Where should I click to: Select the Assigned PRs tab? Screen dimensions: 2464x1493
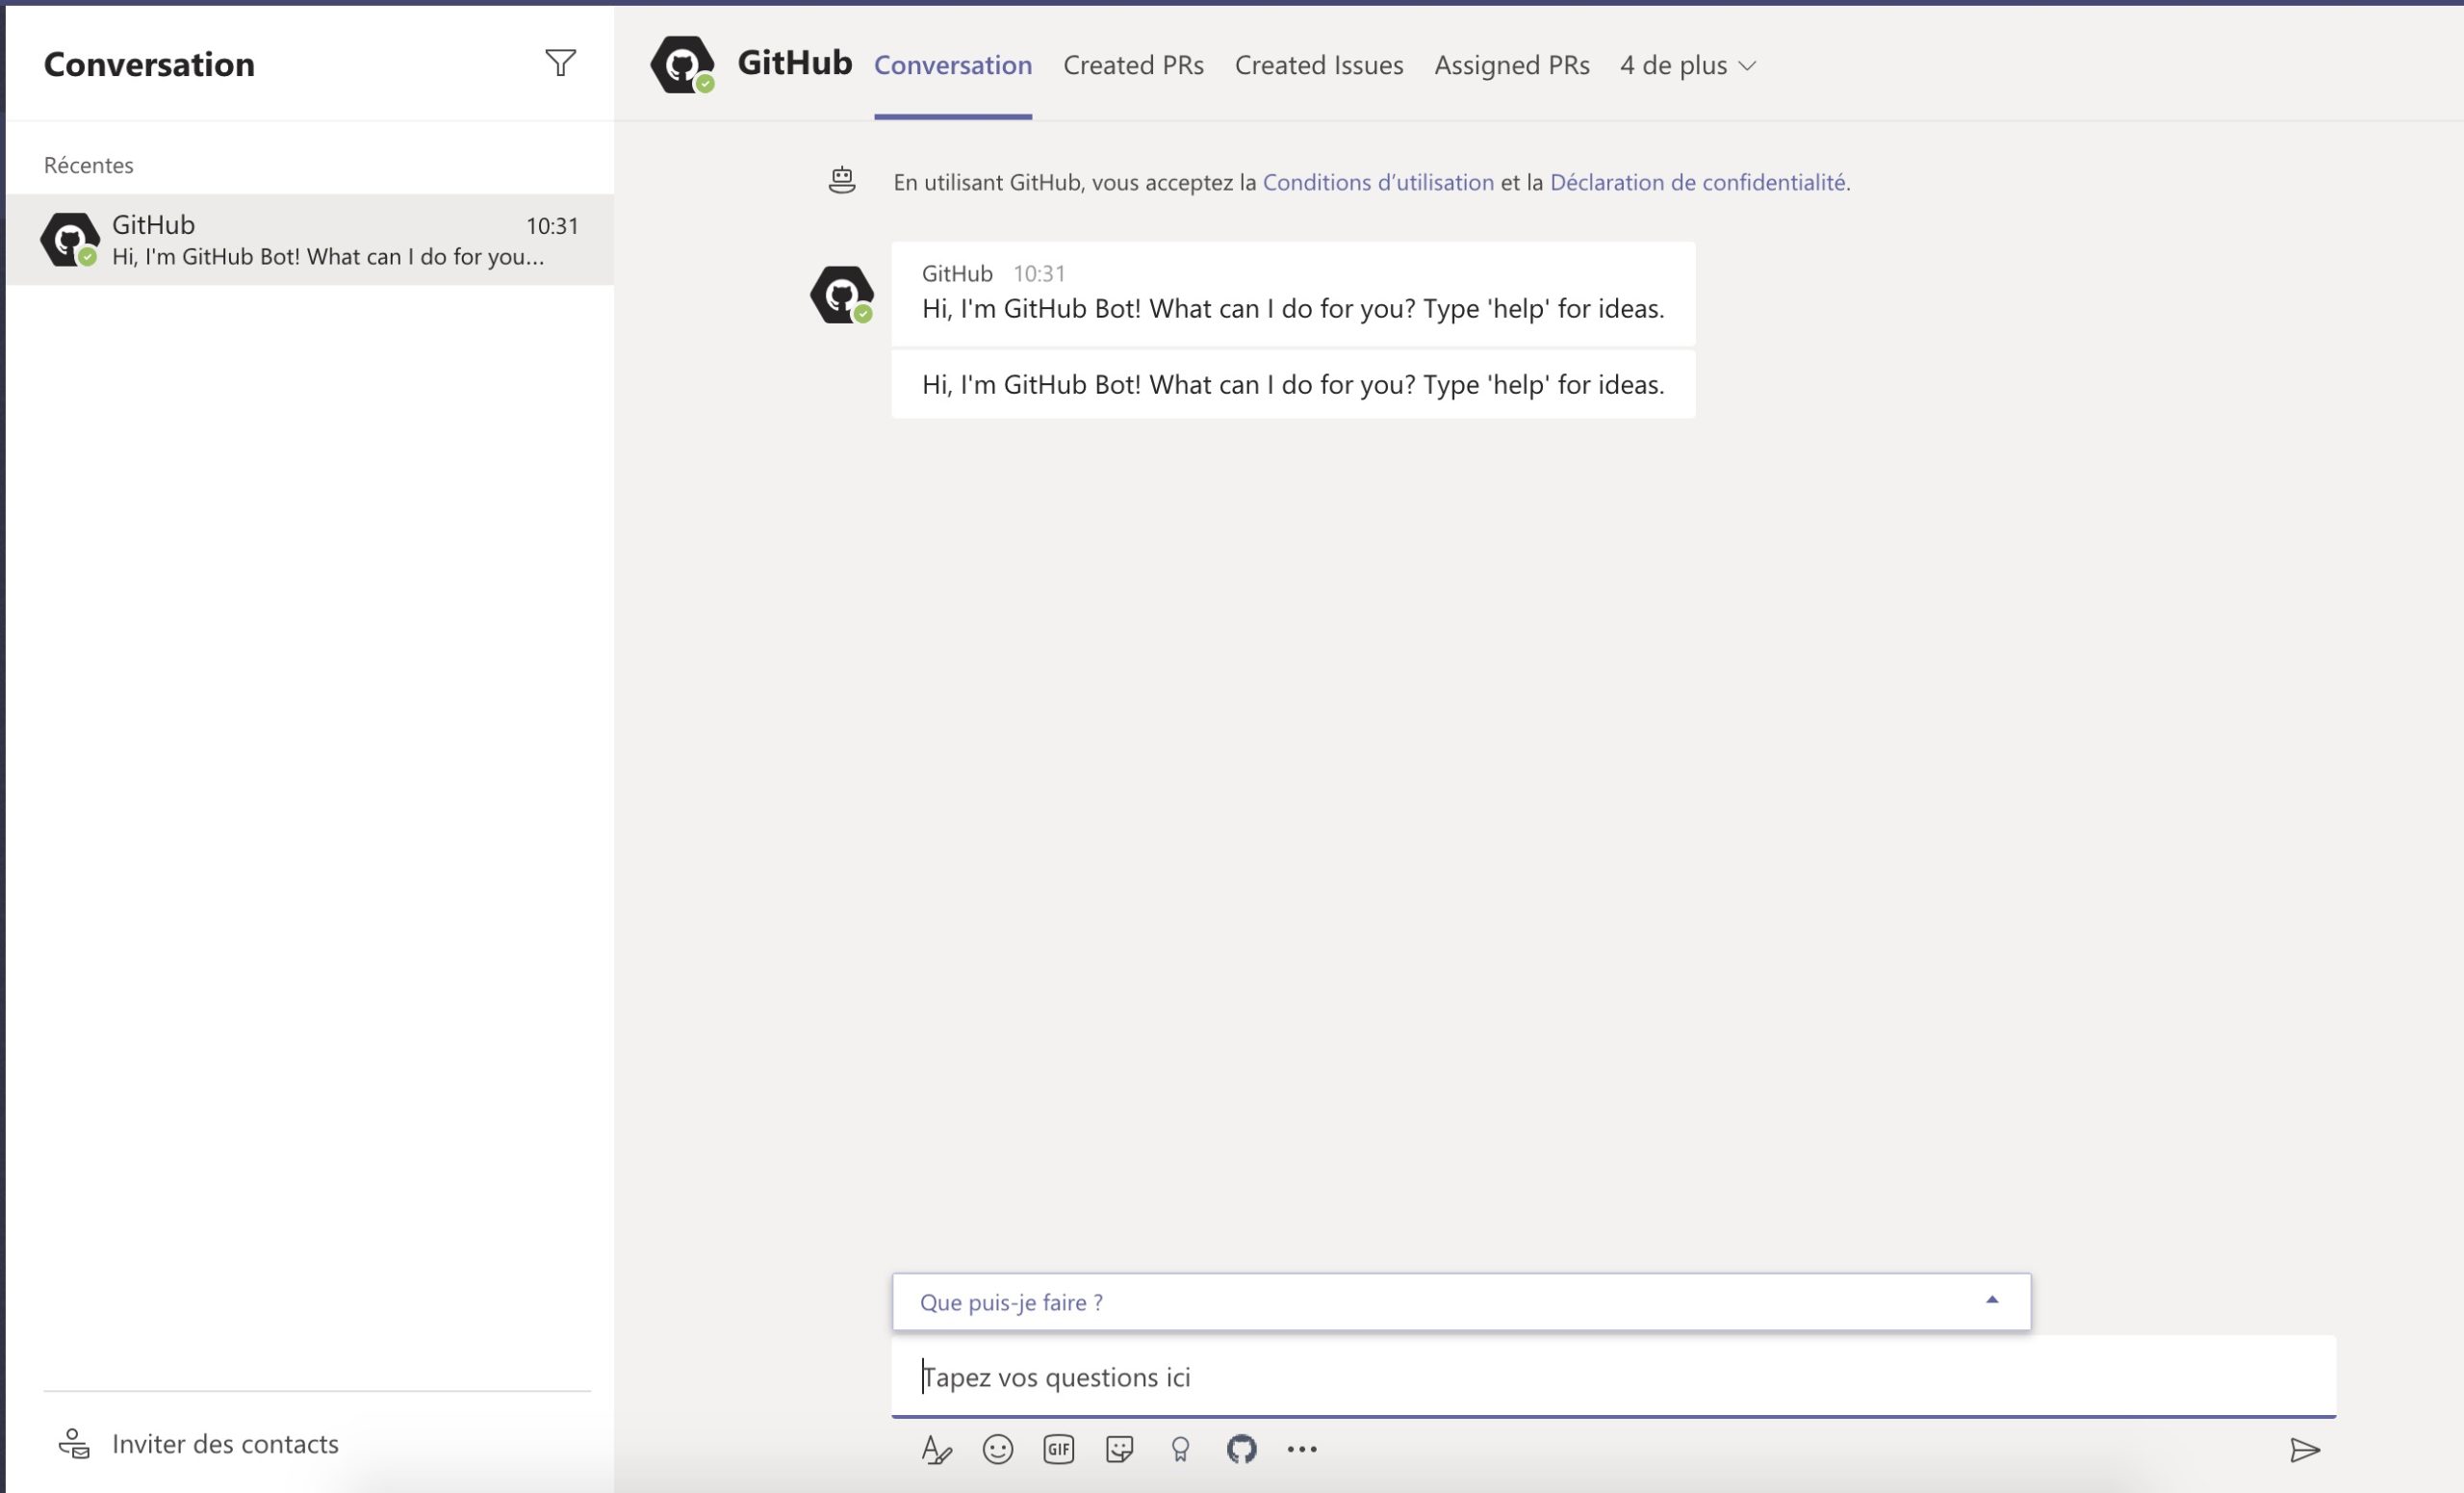1511,65
